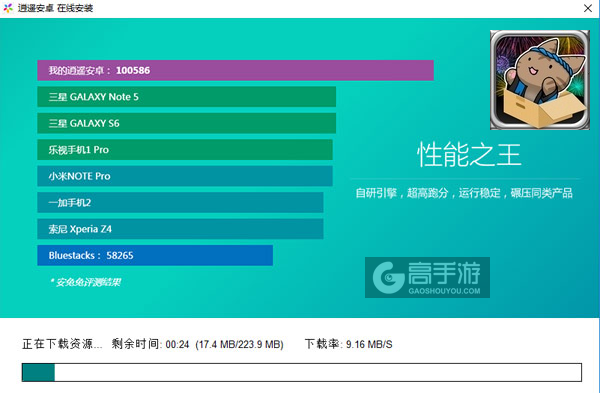The image size is (600, 393).
Task: Click the cat-in-box game icon
Action: click(540, 80)
